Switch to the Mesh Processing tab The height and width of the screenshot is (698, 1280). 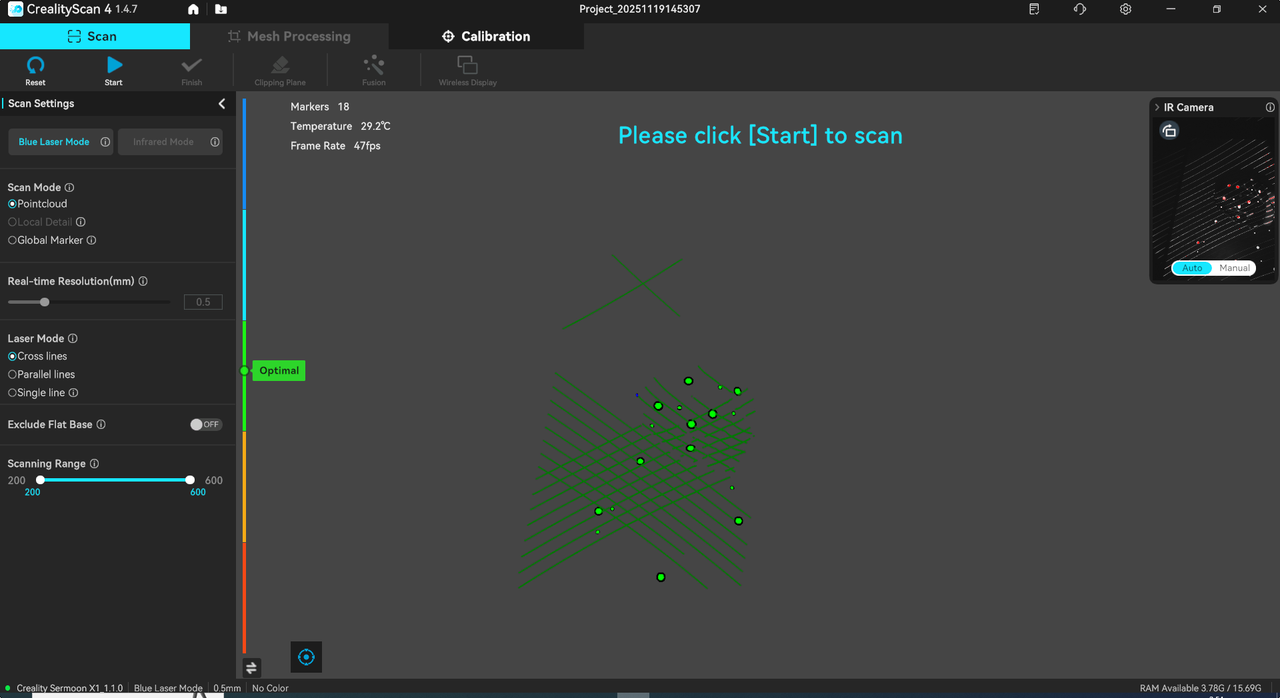(289, 36)
